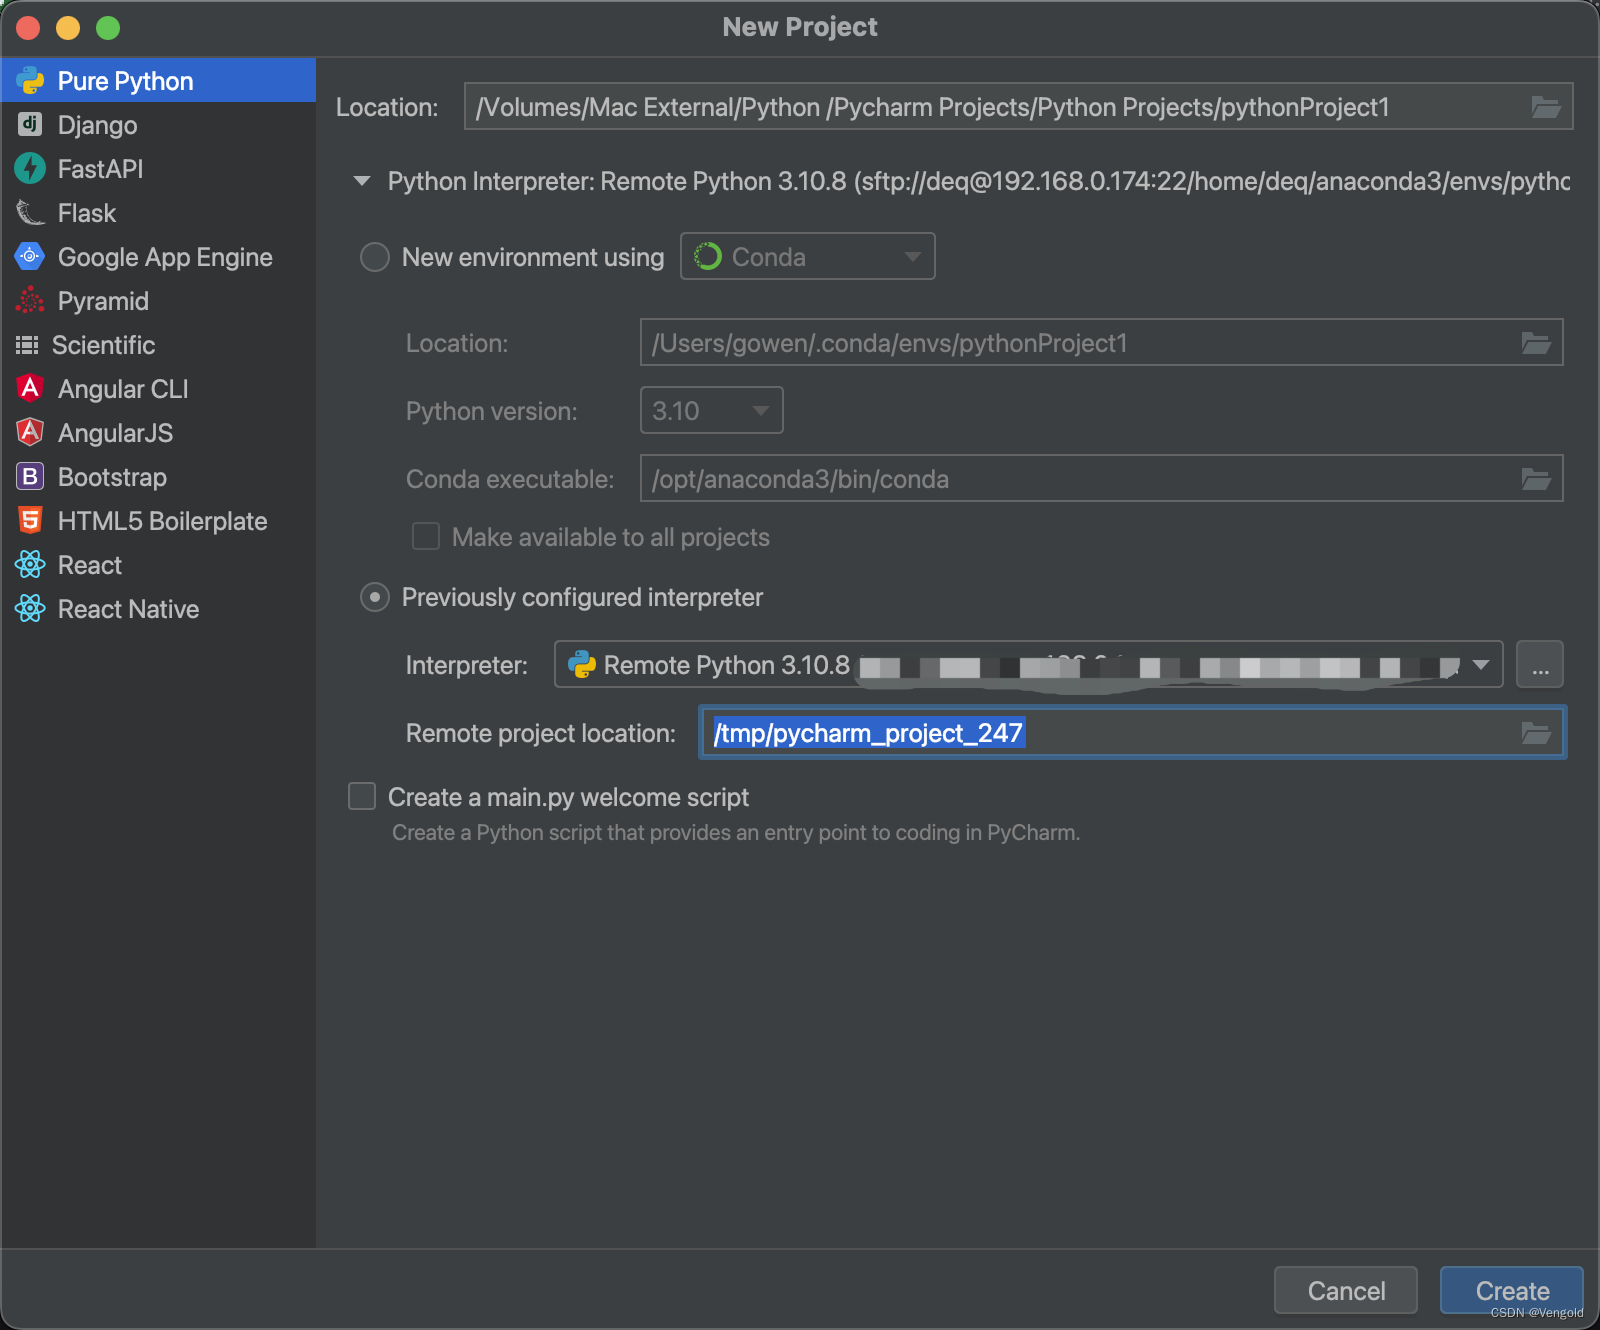Browse folder for Remote project location
The image size is (1600, 1330).
point(1536,733)
